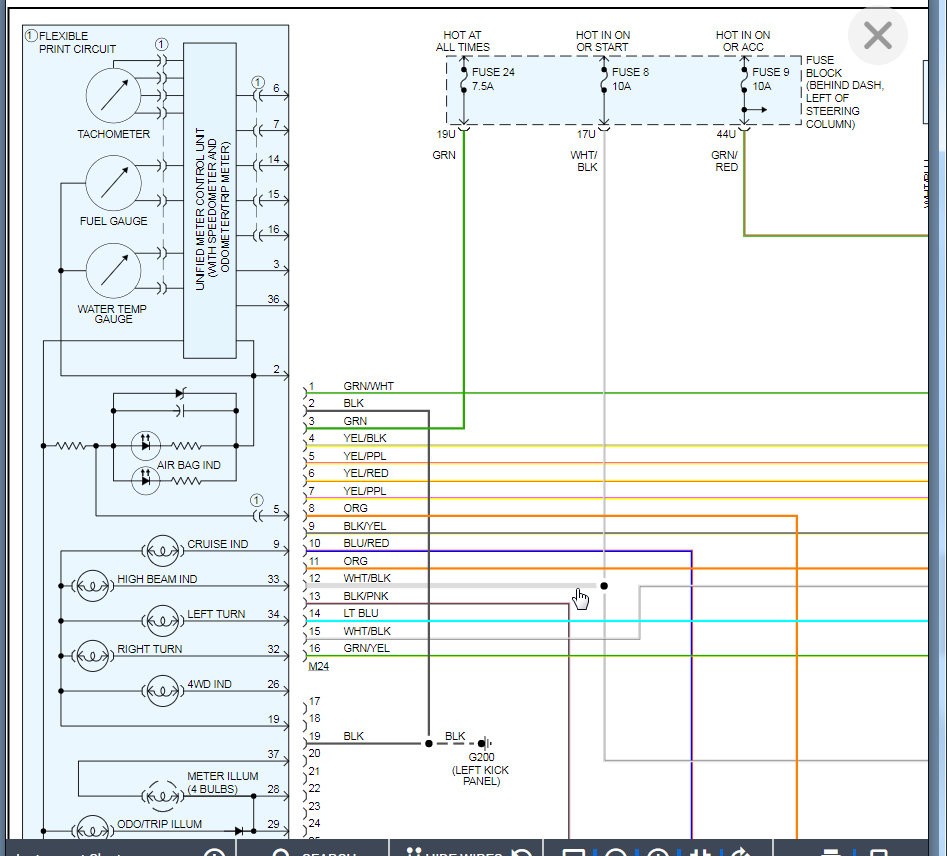Click the Tachometer gauge symbol
This screenshot has height=856, width=947.
pos(114,95)
